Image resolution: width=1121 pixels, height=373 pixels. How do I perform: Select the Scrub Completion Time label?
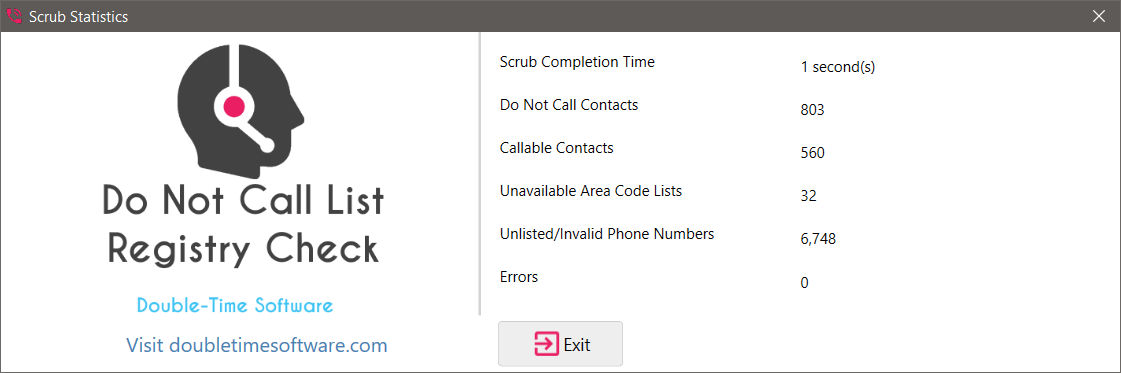(x=577, y=62)
